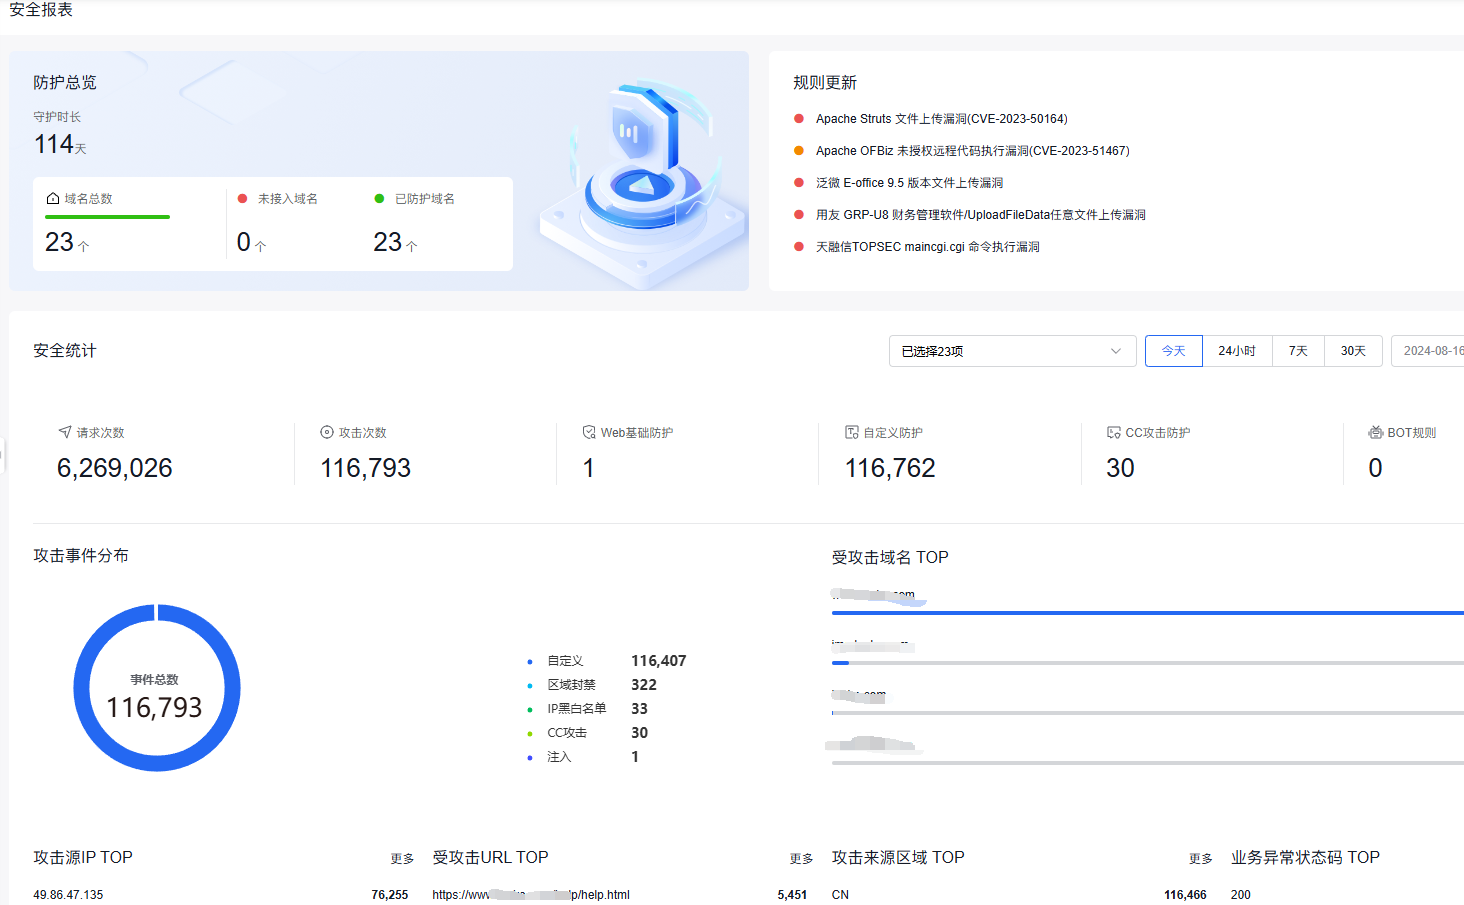Image resolution: width=1464 pixels, height=905 pixels.
Task: Click the first attacked-domain progress bar
Action: 1147,613
